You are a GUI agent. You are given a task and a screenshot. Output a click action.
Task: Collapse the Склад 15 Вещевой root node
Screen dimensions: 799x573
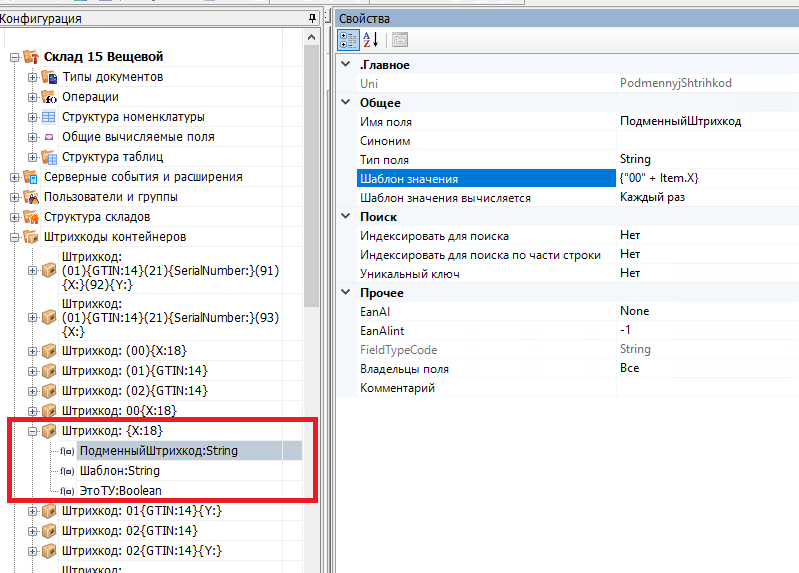coord(15,57)
